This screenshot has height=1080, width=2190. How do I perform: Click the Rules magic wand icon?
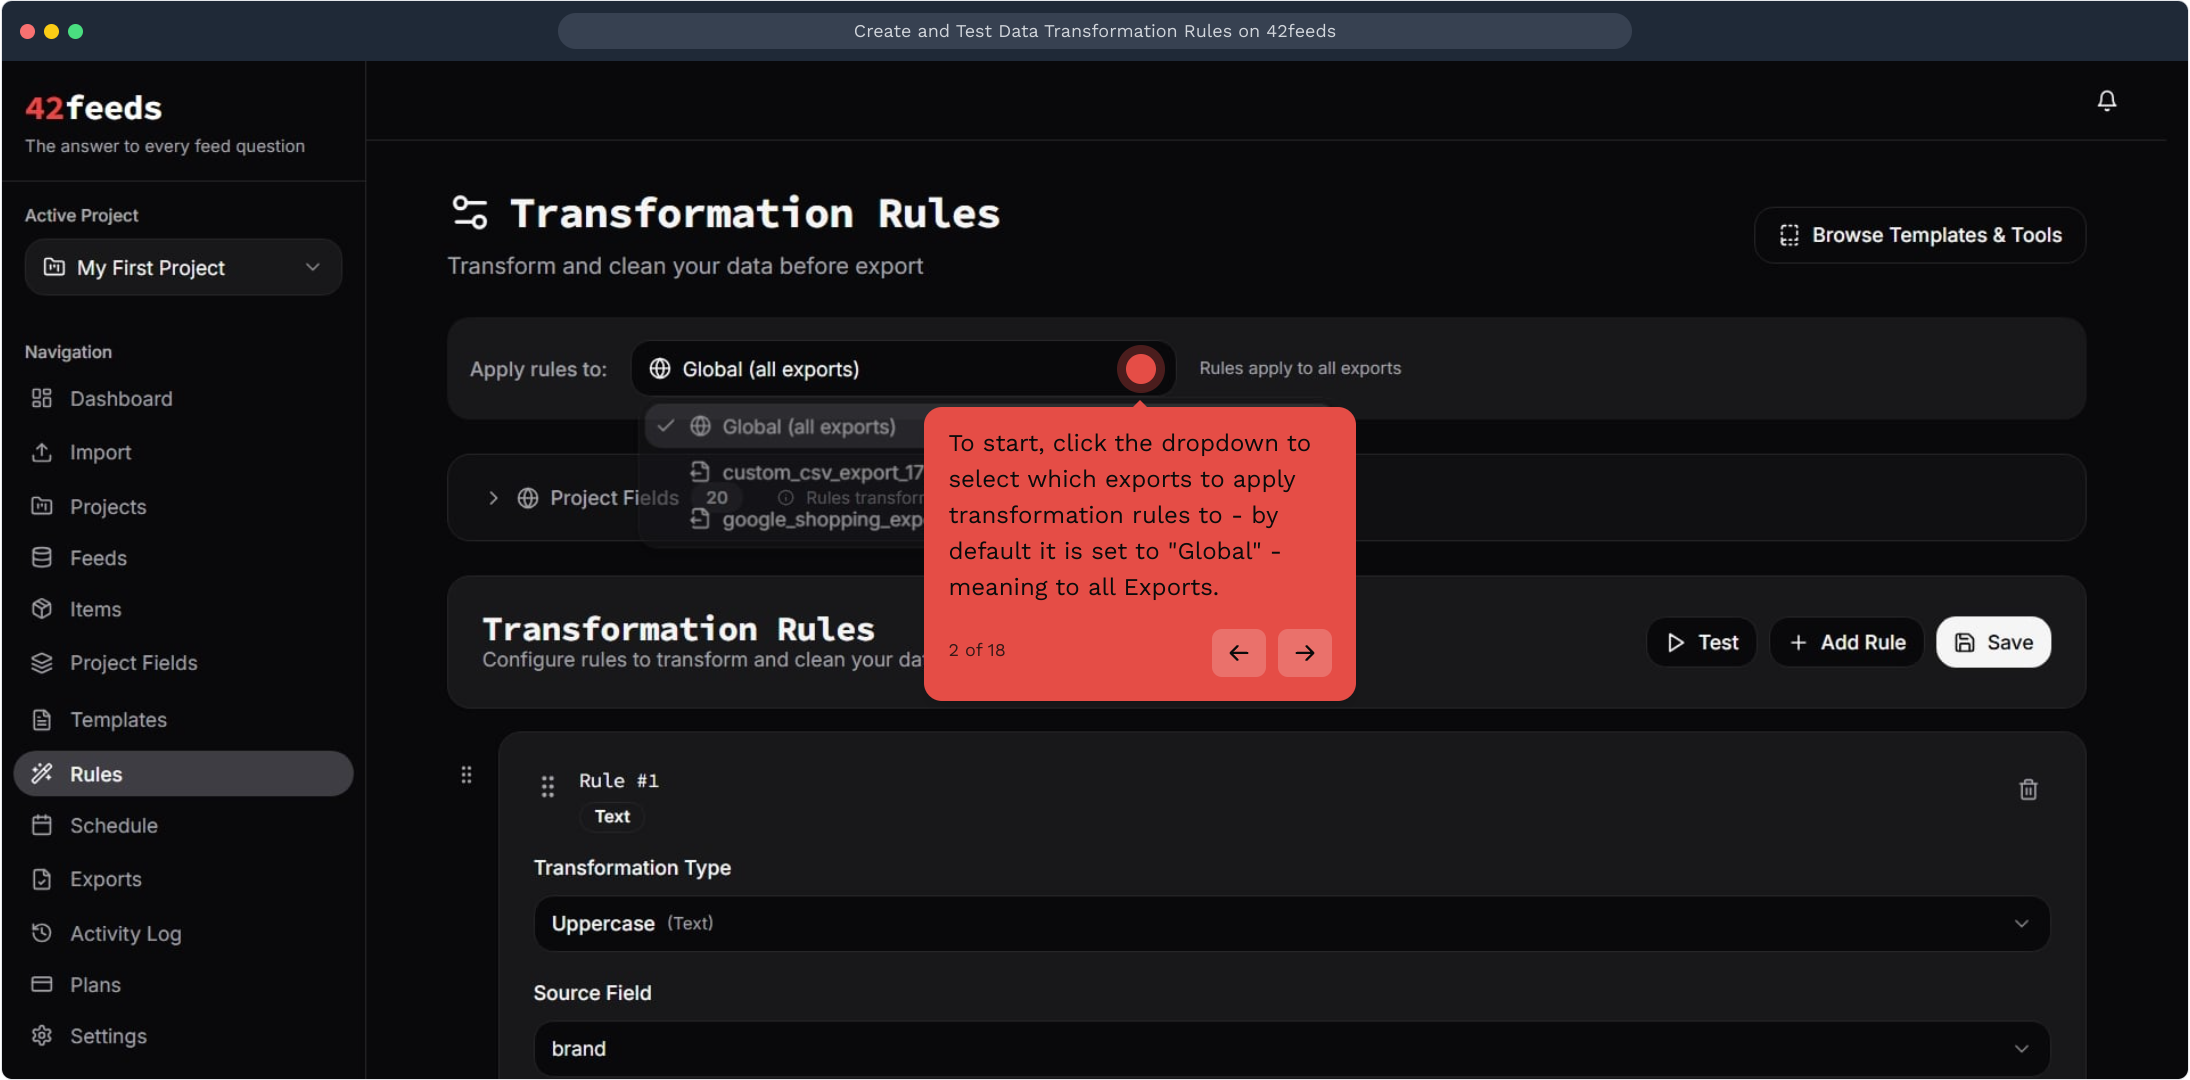click(42, 774)
